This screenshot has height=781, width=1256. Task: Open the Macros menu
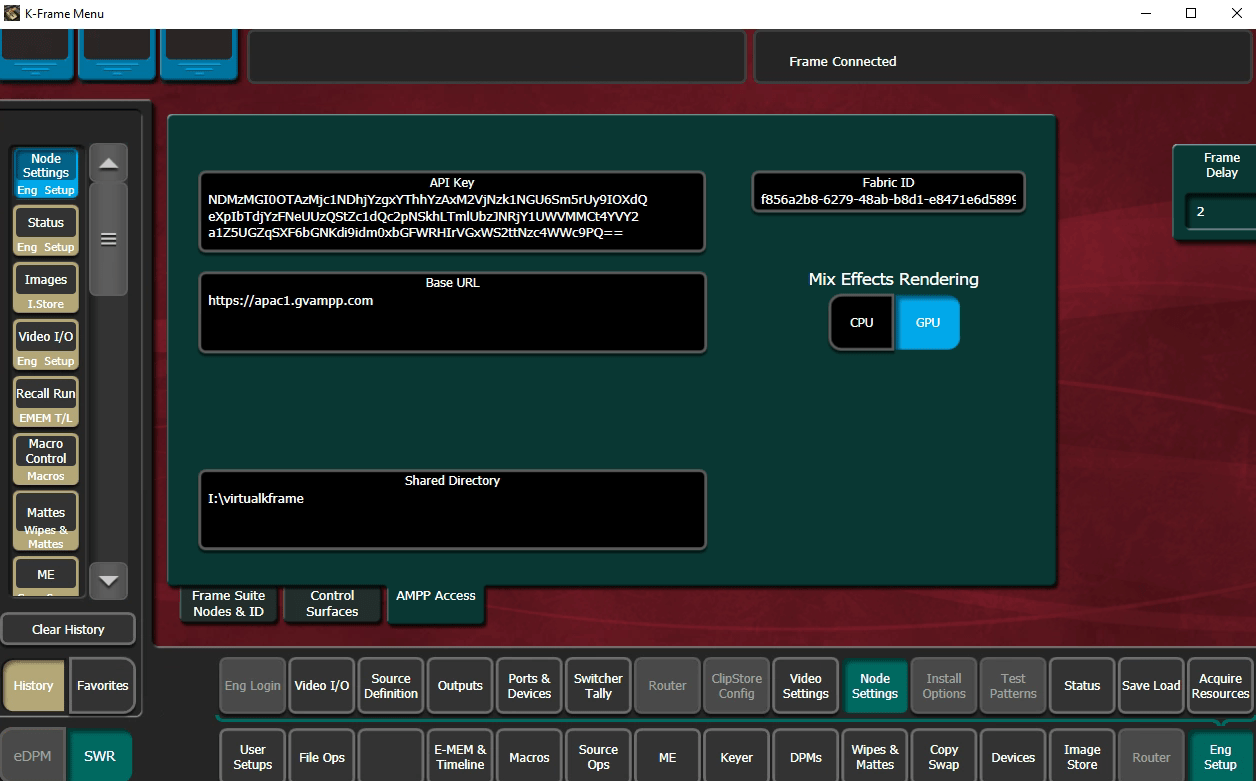(529, 757)
